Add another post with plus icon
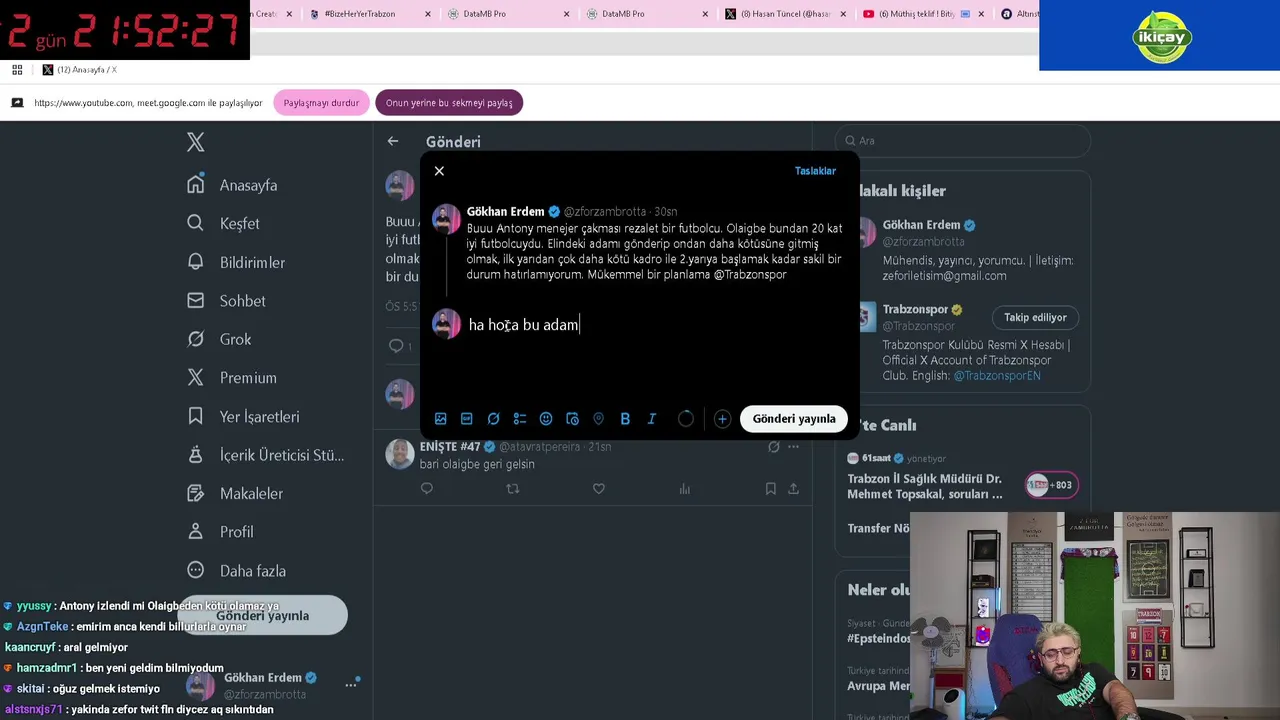 (722, 419)
